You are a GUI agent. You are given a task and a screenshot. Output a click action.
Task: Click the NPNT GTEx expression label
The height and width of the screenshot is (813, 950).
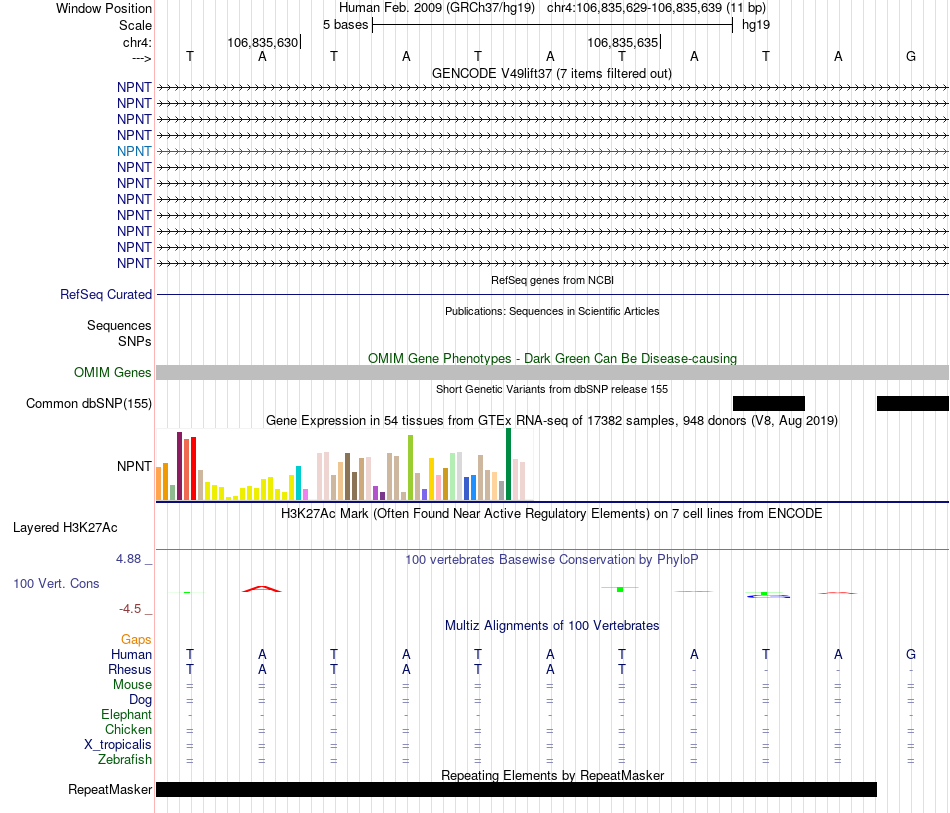[x=134, y=466]
